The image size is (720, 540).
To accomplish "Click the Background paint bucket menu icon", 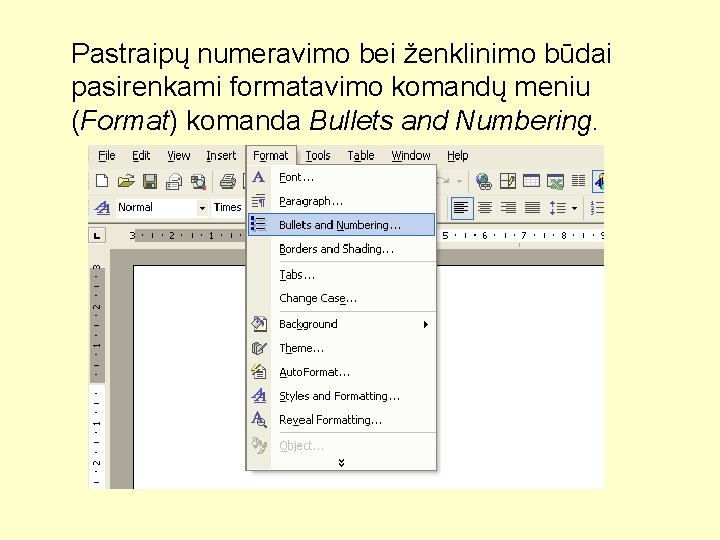I will pos(259,324).
